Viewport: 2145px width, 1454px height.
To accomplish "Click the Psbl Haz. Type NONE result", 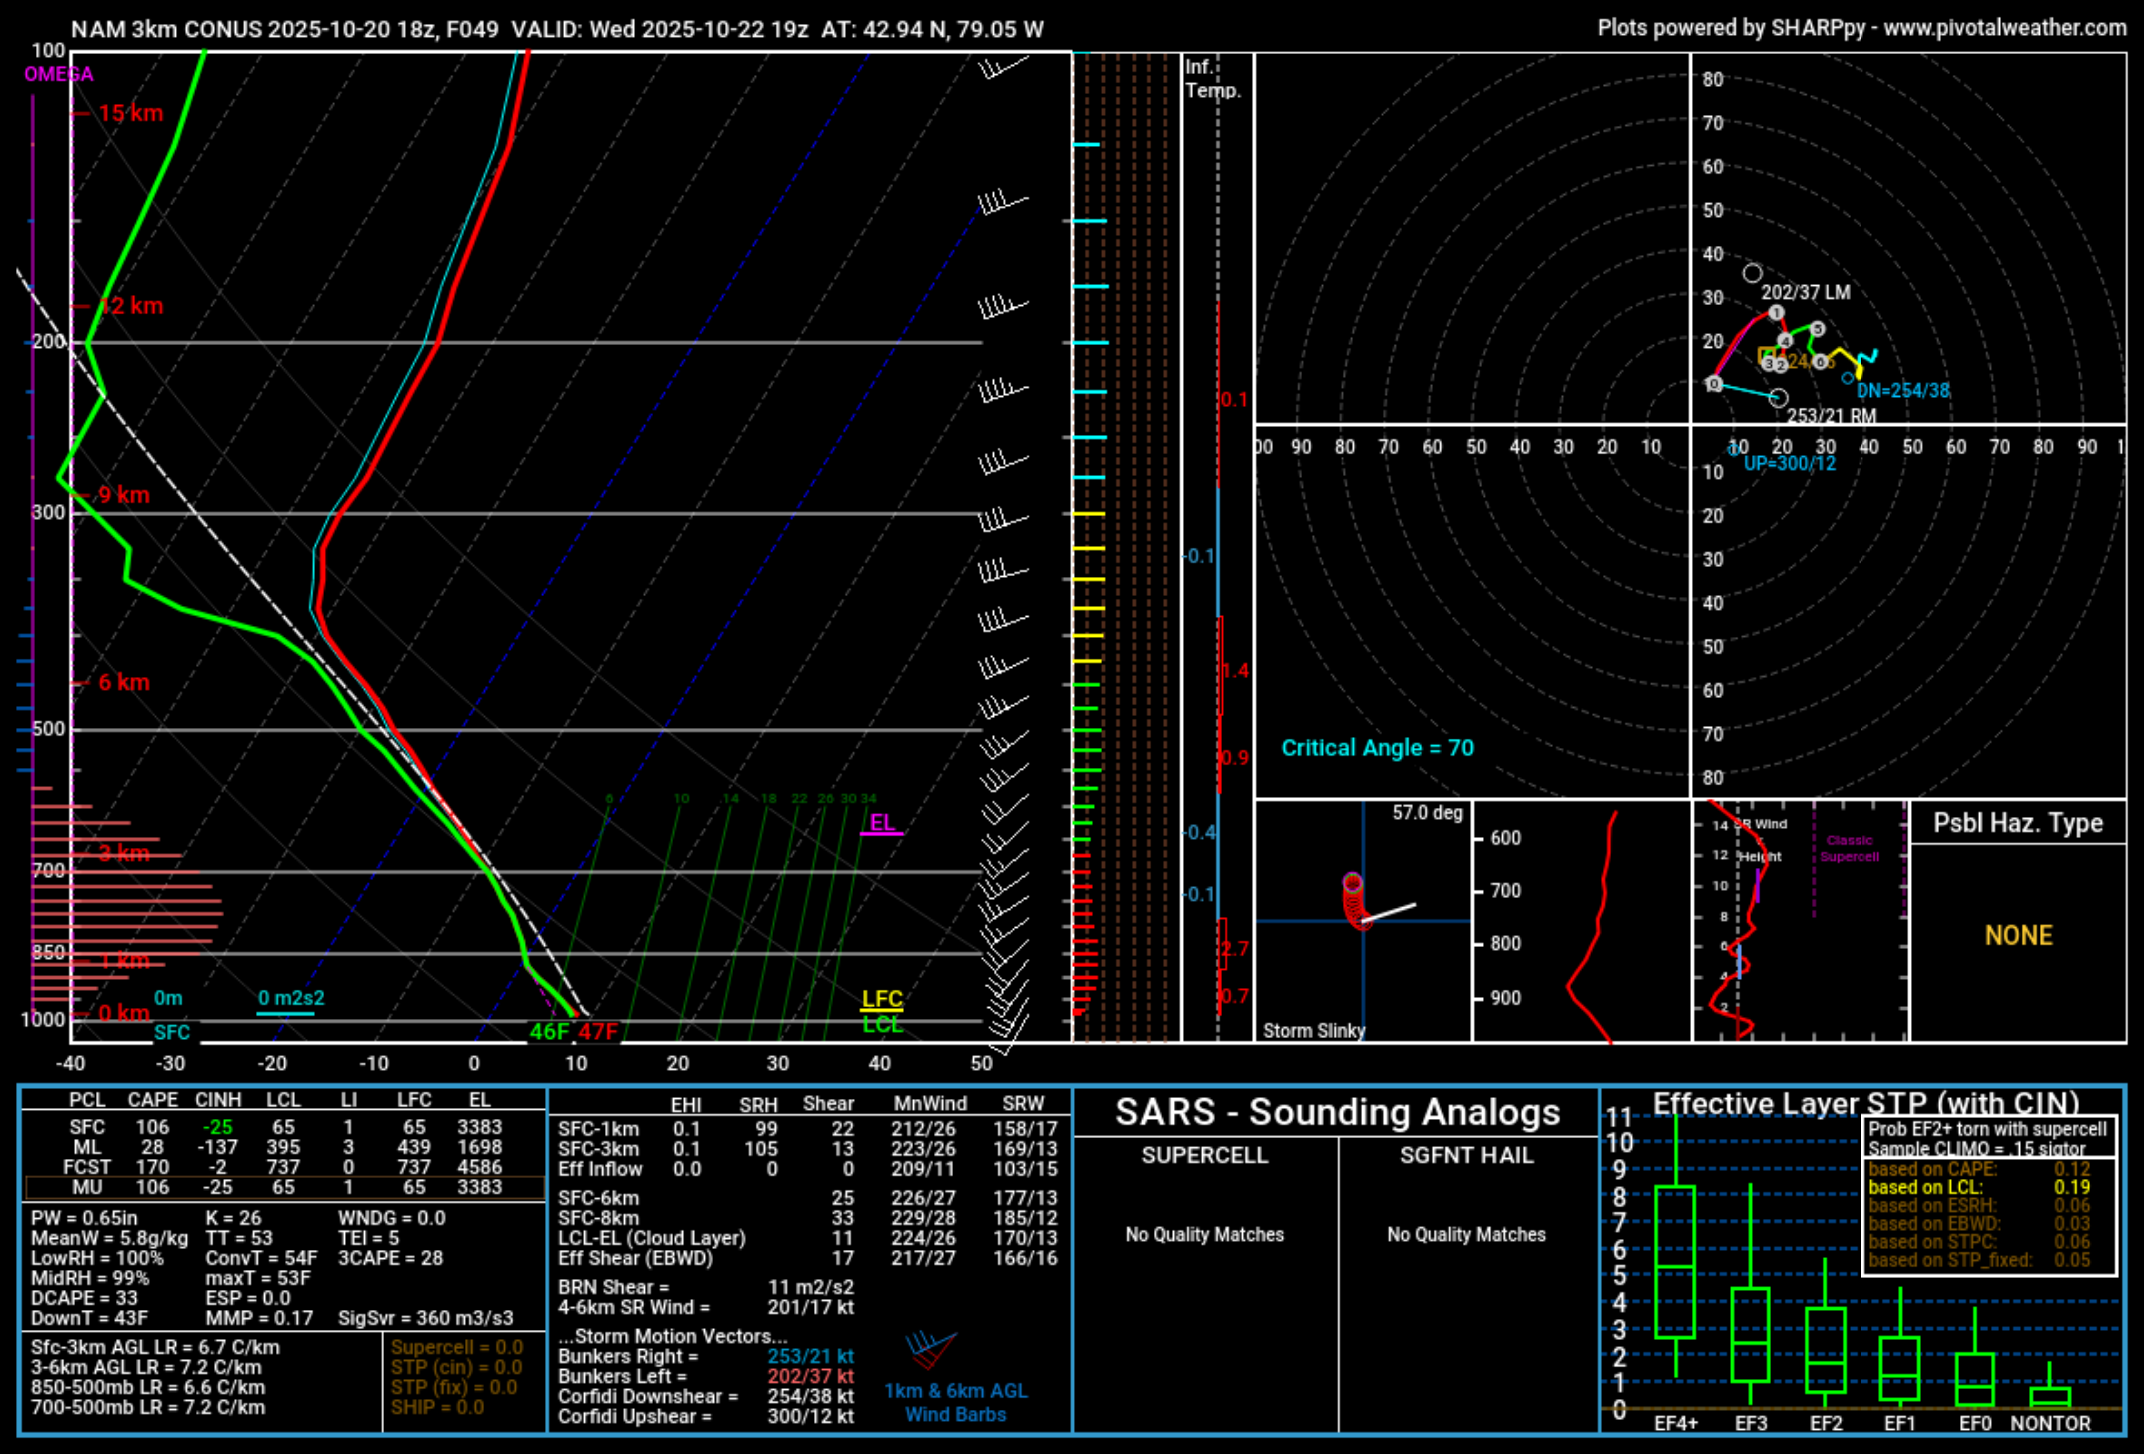I will point(2018,936).
